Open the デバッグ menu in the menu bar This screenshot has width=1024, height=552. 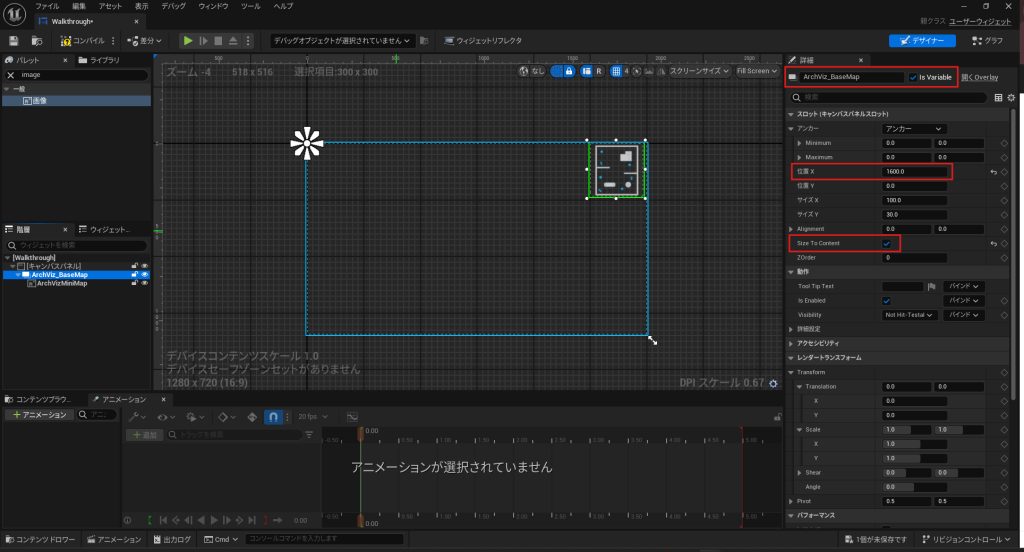[173, 6]
